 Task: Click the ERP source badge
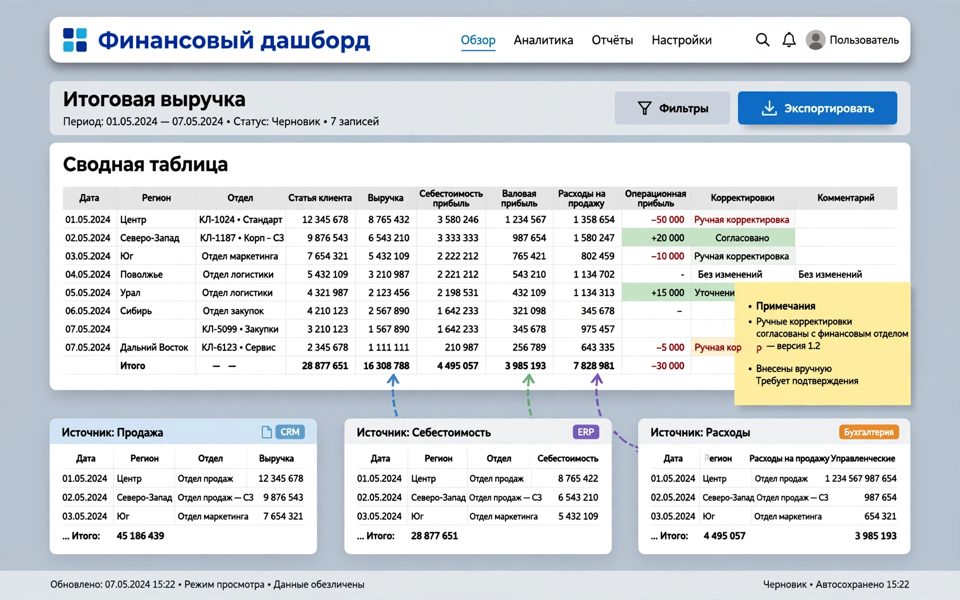click(585, 432)
